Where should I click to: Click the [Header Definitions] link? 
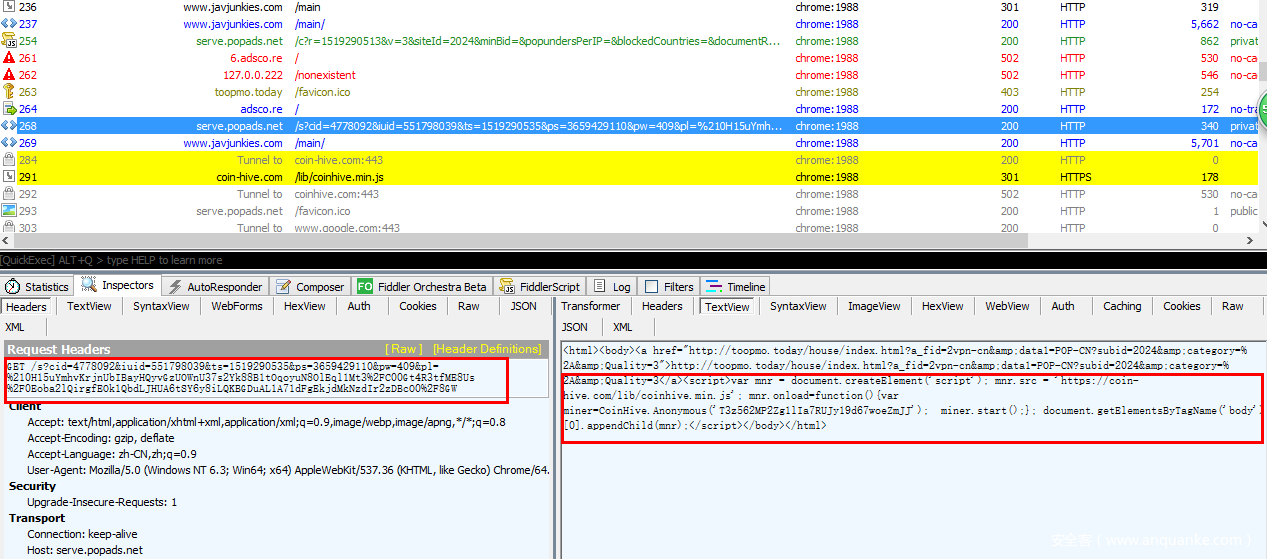pyautogui.click(x=487, y=349)
